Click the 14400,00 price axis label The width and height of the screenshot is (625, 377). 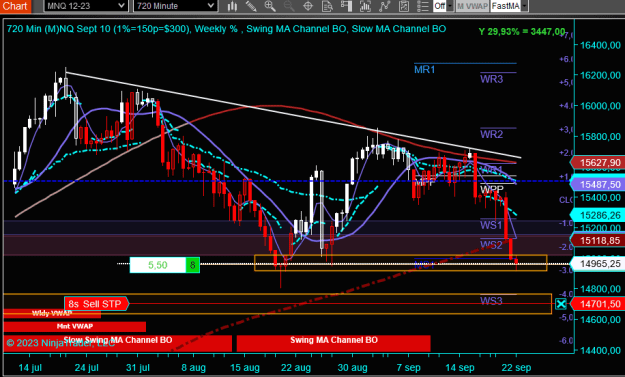coord(600,350)
